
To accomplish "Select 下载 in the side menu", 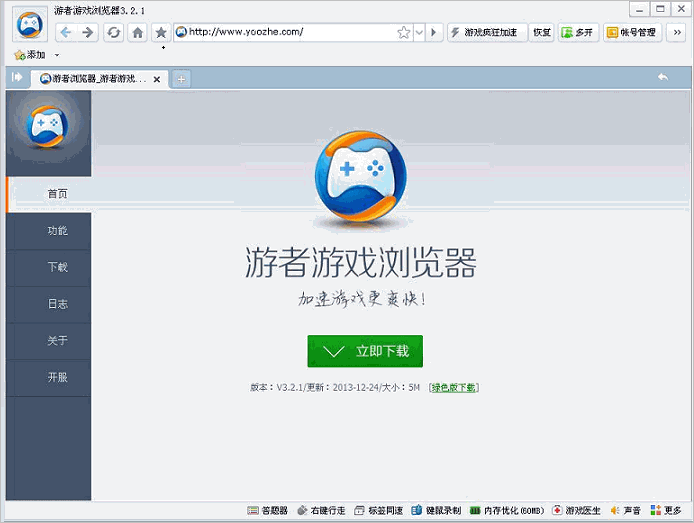I will click(49, 267).
